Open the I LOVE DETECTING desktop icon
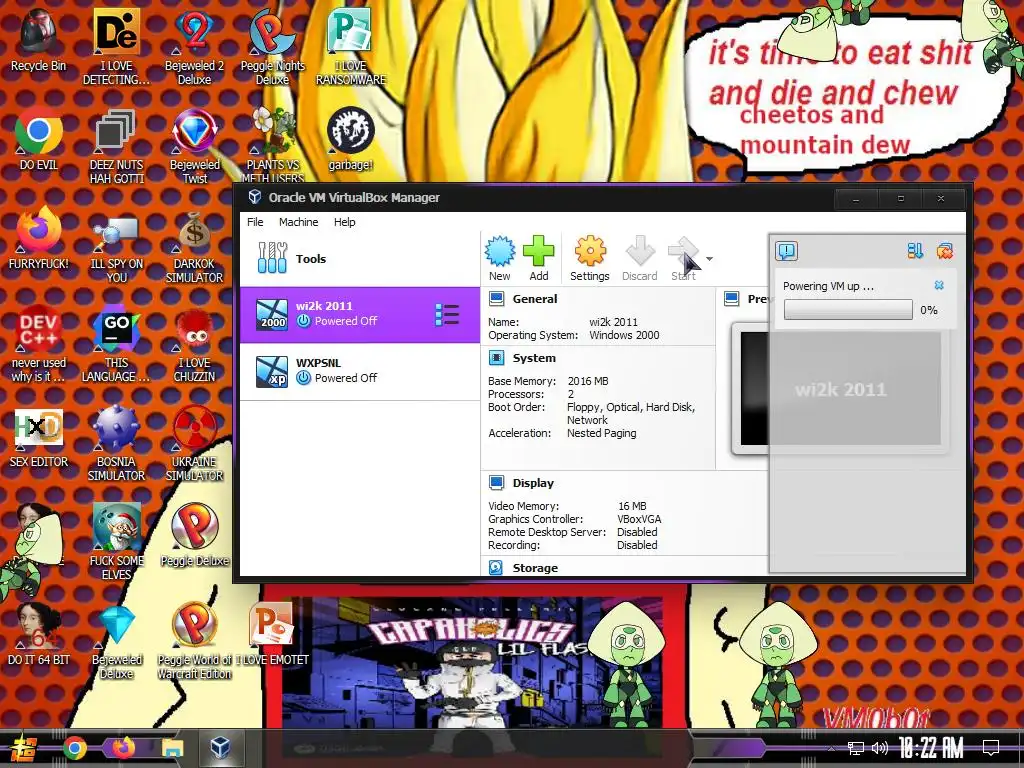Screen dimensions: 1024x768 [116, 46]
